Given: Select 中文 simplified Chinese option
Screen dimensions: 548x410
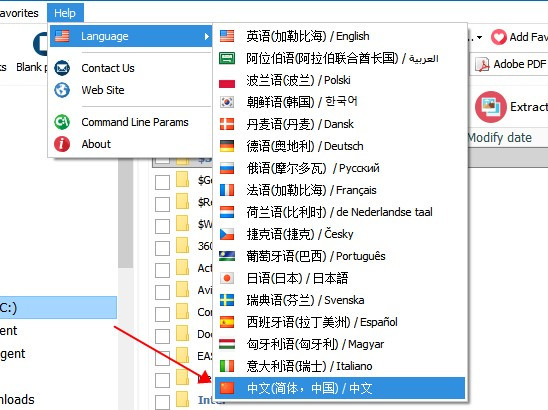Looking at the screenshot, I should tap(340, 388).
